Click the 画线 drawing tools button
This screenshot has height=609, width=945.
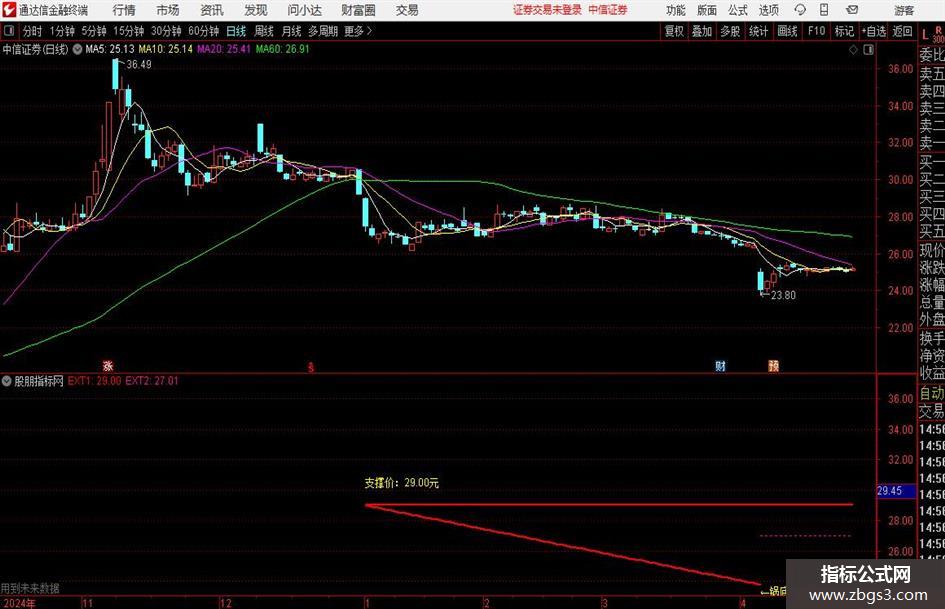pyautogui.click(x=787, y=31)
